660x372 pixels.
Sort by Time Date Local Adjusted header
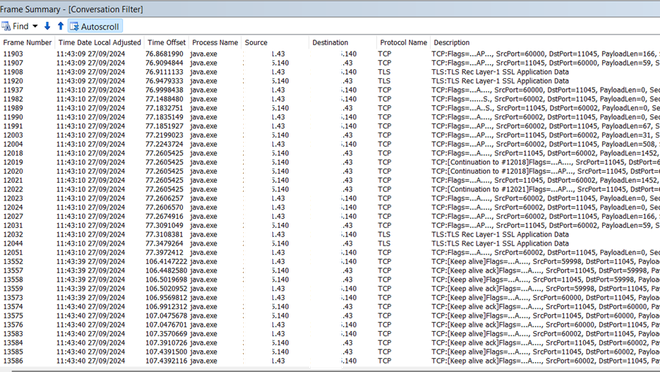point(100,43)
